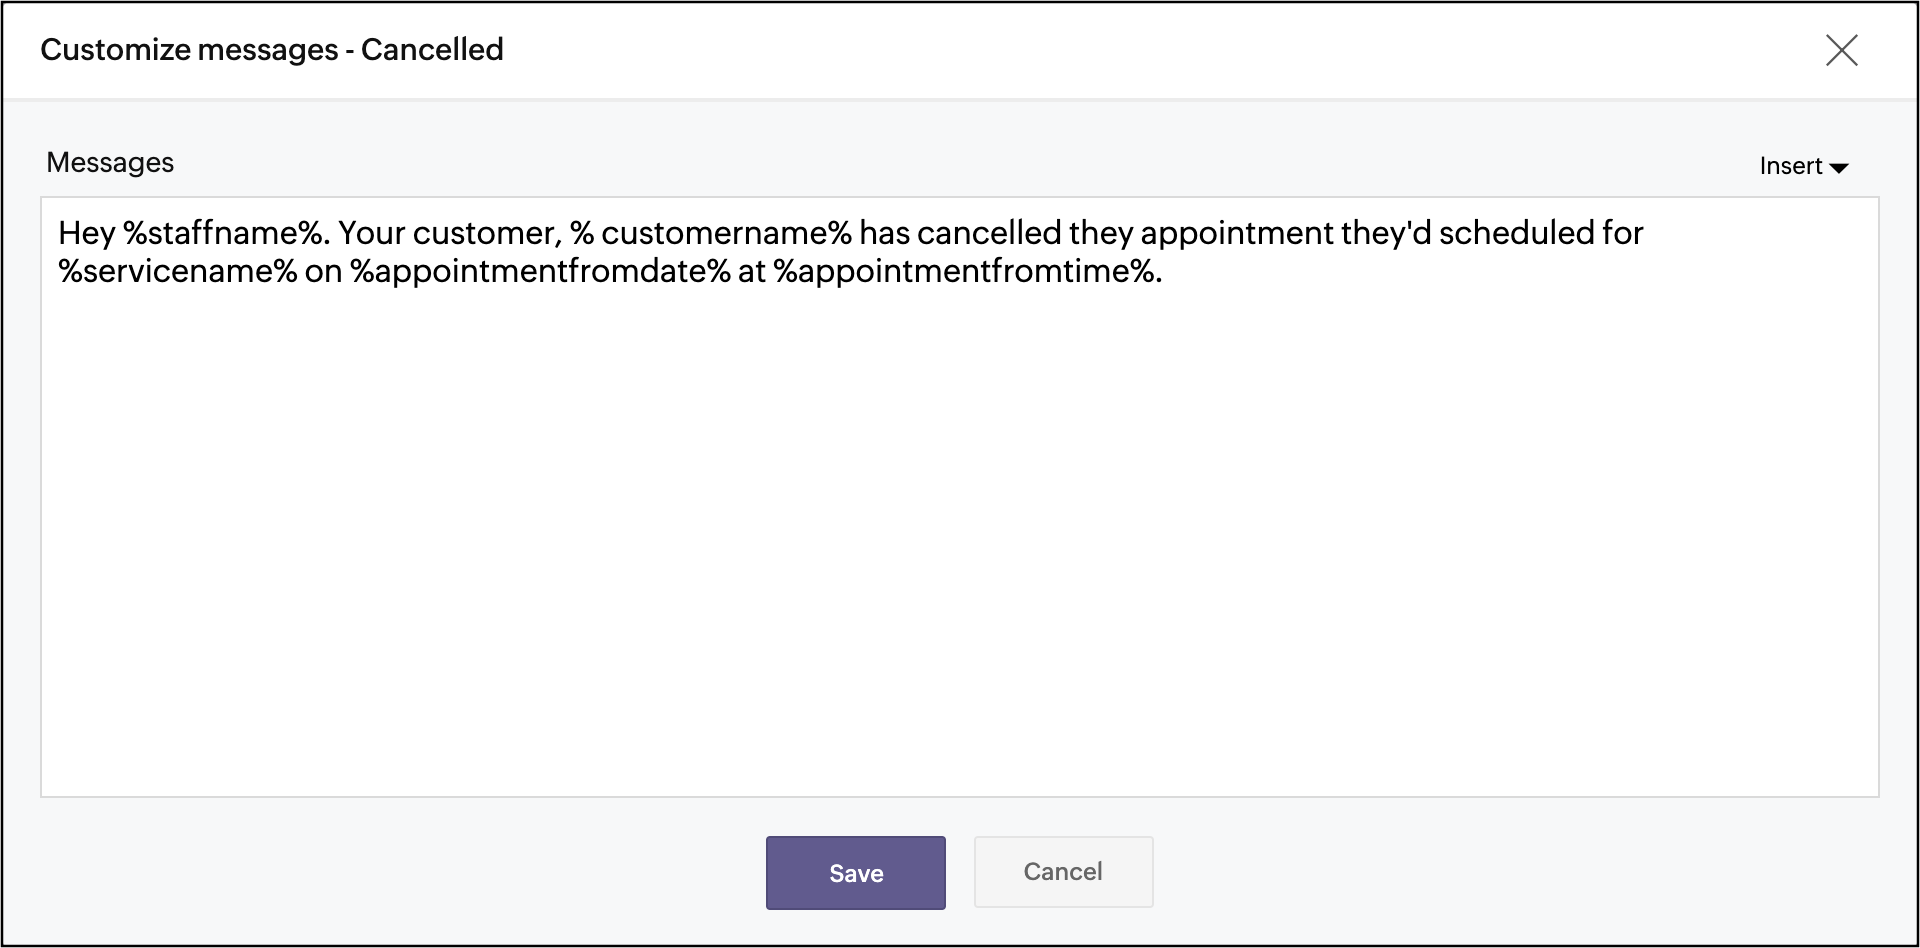Place cursor on %staffname% placeholder
Viewport: 1920px width, 948px height.
[224, 233]
